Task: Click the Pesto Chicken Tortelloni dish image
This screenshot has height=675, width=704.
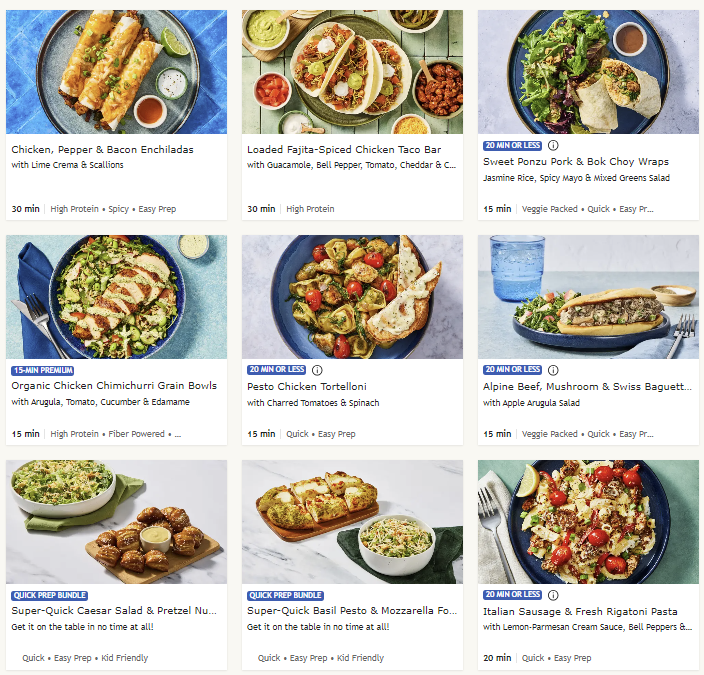Action: click(352, 297)
